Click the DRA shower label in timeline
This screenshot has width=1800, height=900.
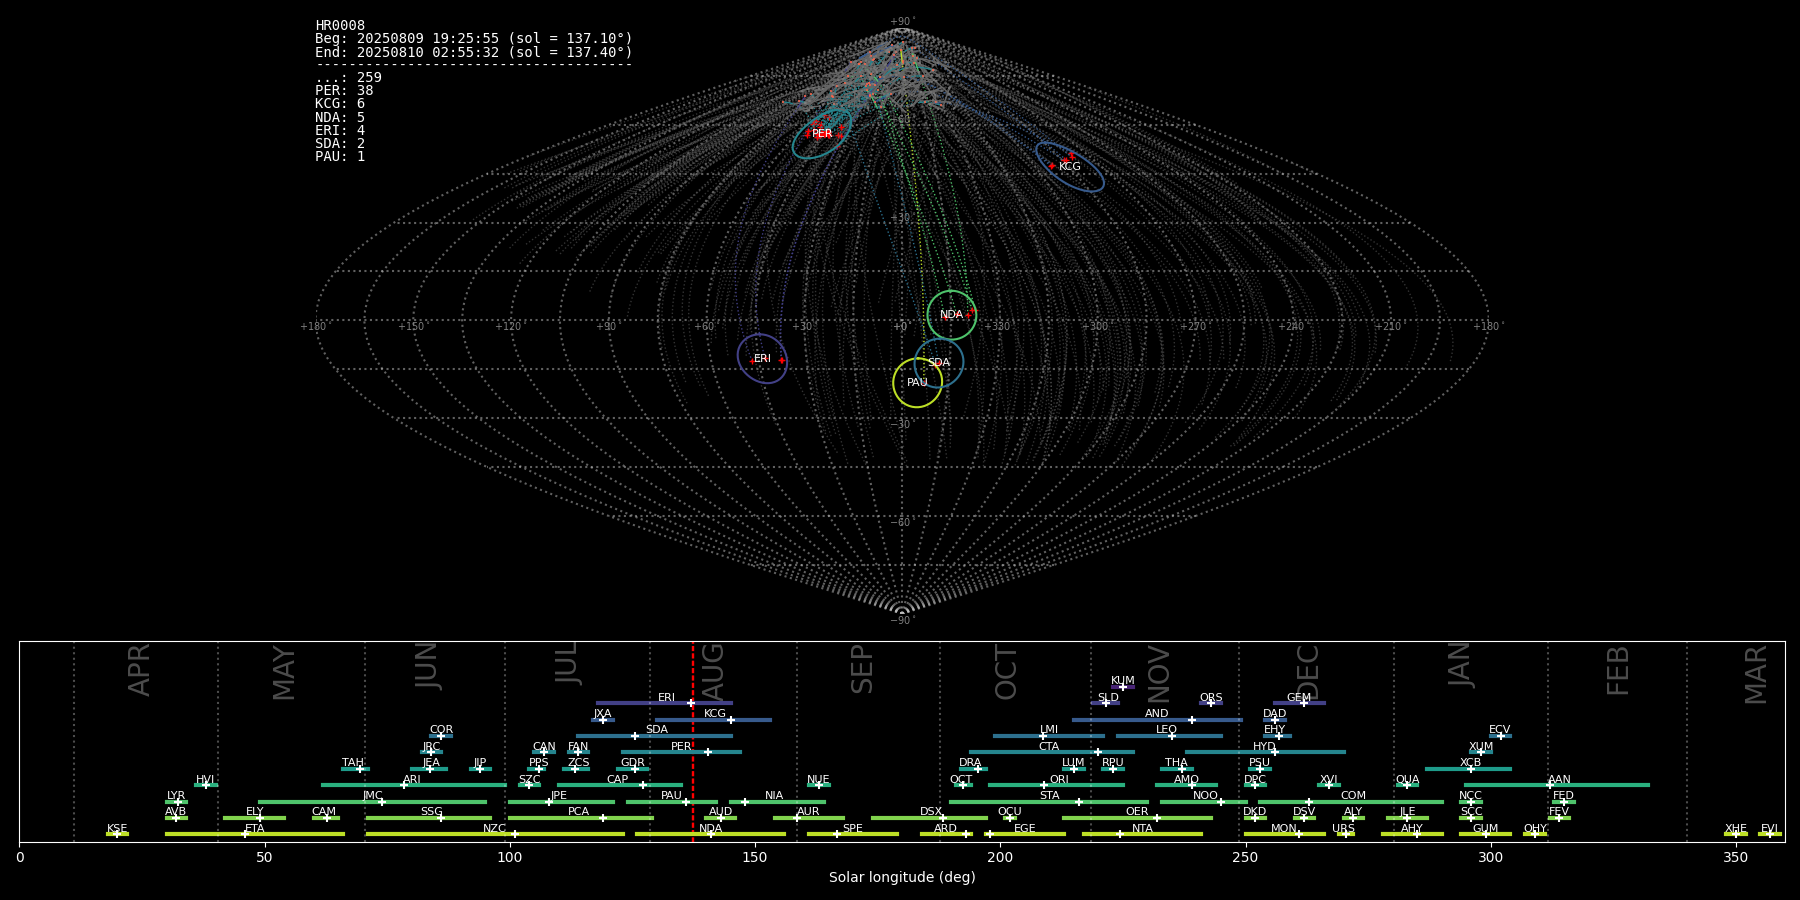(x=970, y=763)
